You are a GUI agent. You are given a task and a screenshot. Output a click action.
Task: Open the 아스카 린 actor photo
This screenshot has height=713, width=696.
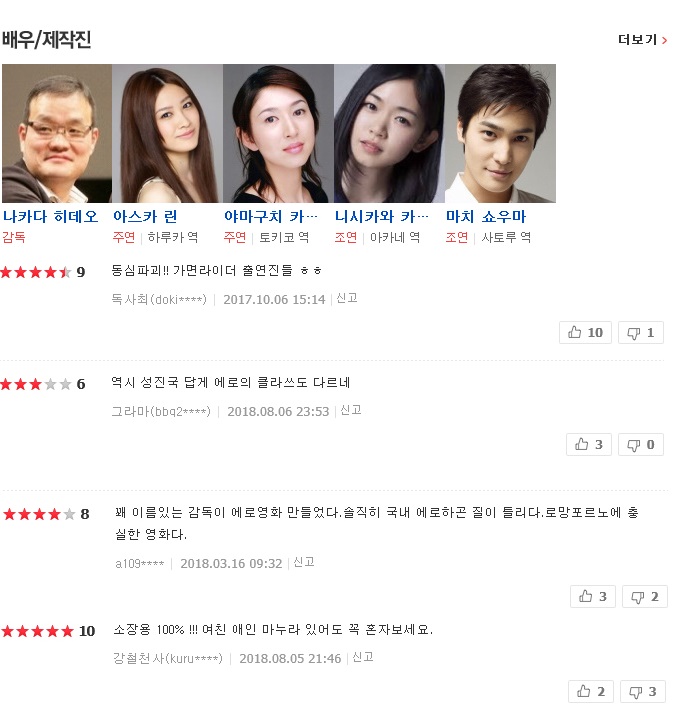(x=167, y=133)
